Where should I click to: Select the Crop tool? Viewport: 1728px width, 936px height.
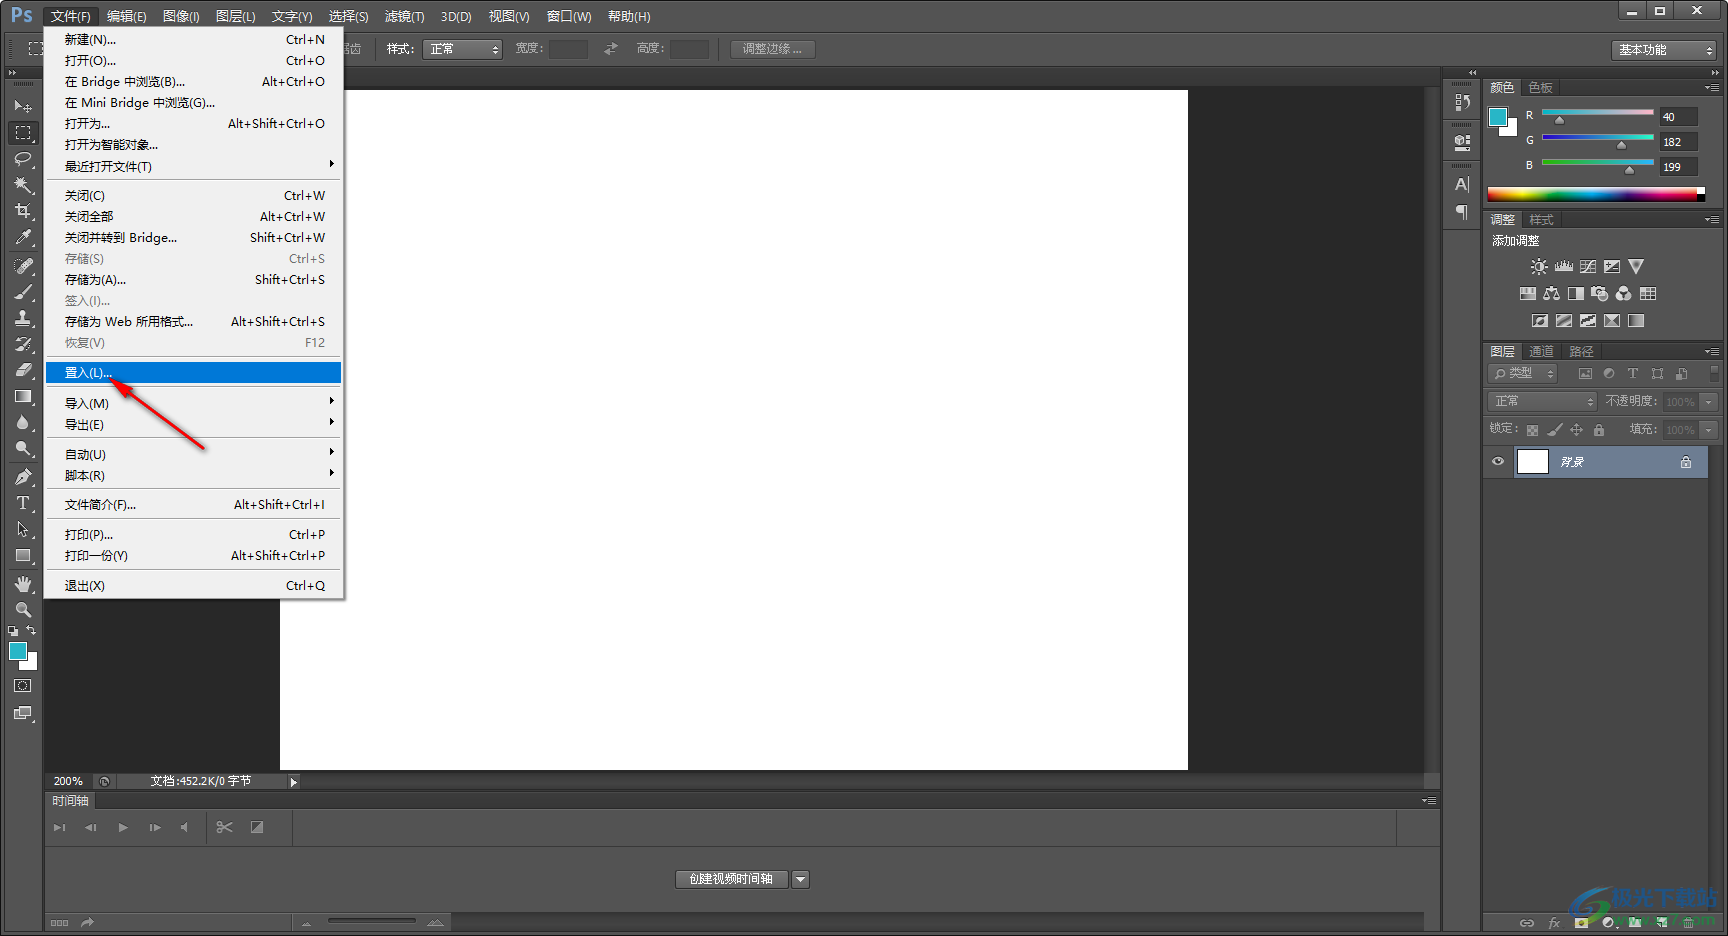point(23,210)
